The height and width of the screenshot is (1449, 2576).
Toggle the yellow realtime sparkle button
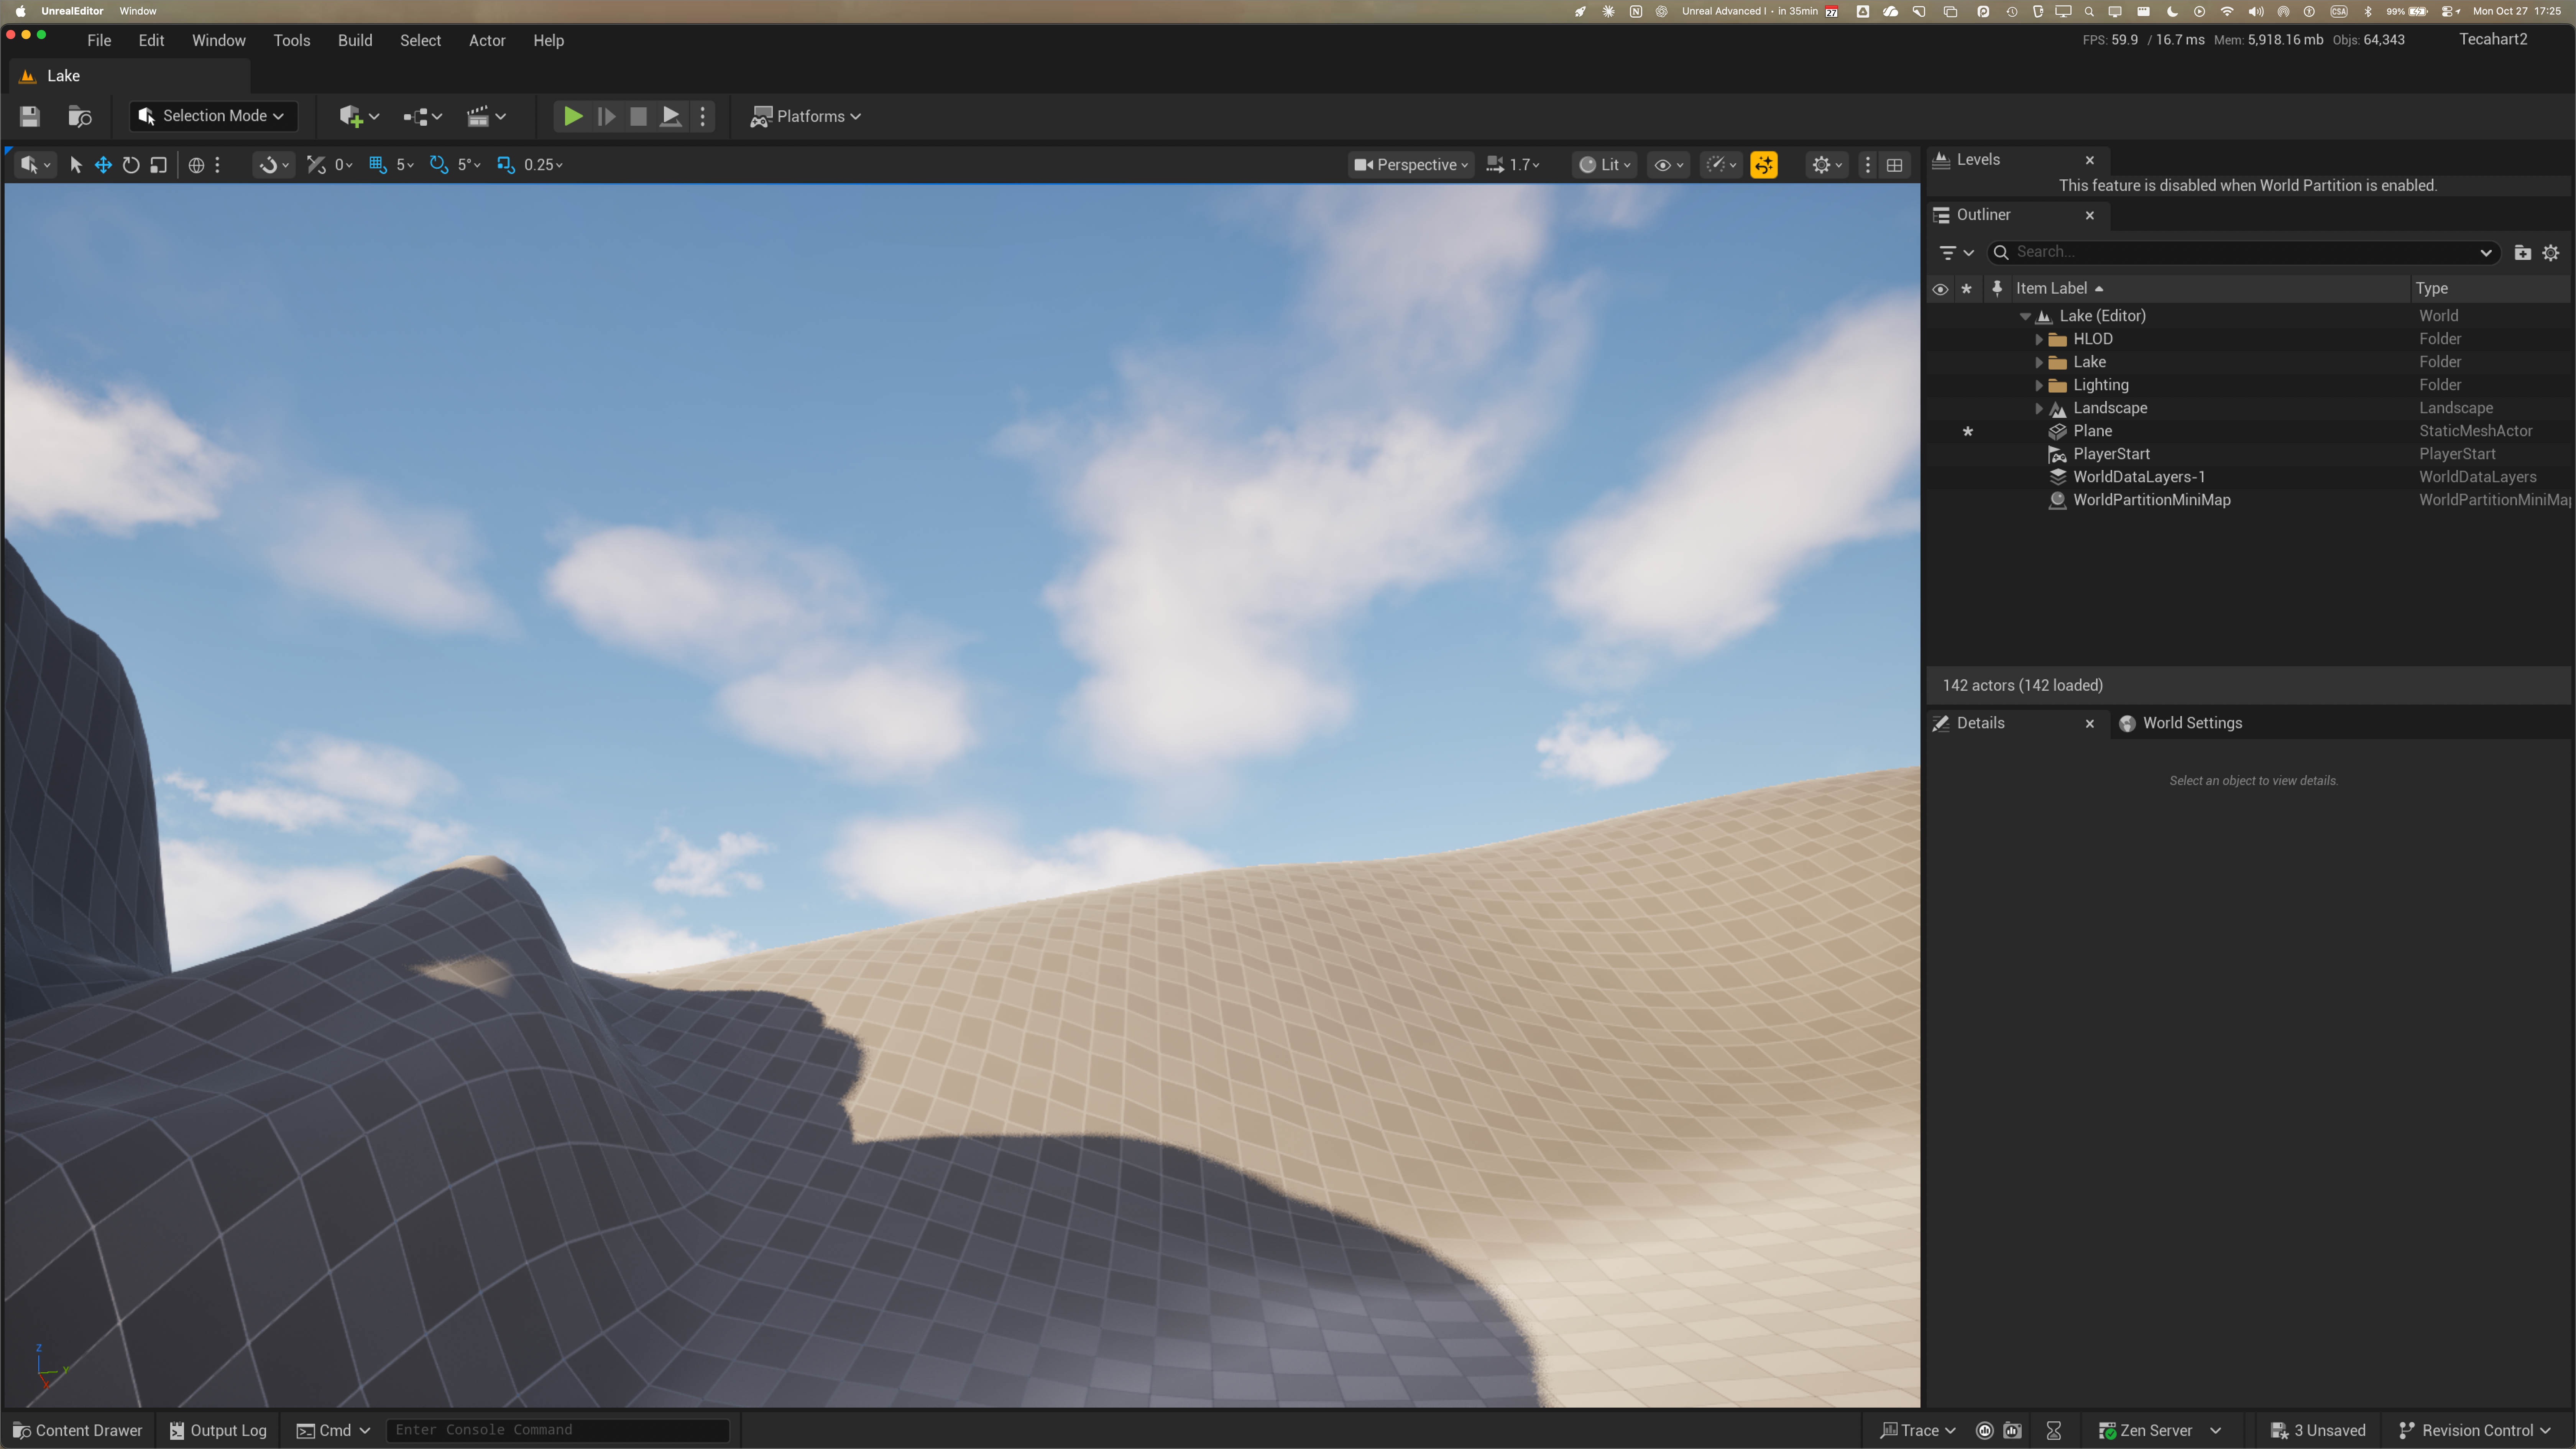click(x=1764, y=165)
